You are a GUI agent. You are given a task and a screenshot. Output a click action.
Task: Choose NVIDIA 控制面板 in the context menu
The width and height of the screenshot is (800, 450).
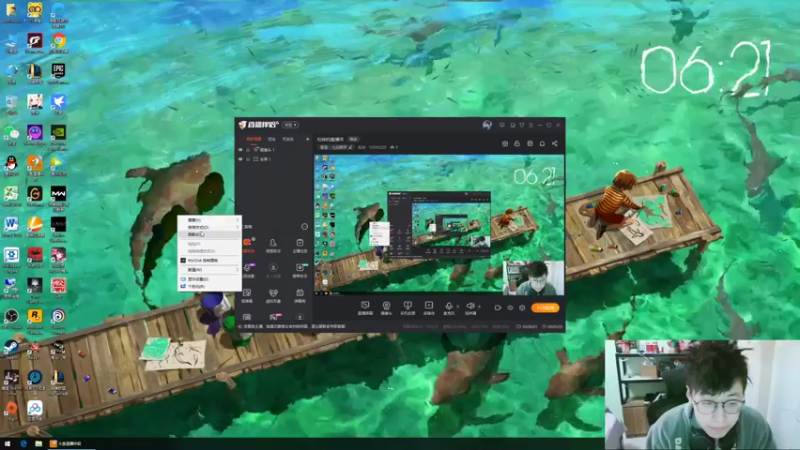click(x=209, y=260)
